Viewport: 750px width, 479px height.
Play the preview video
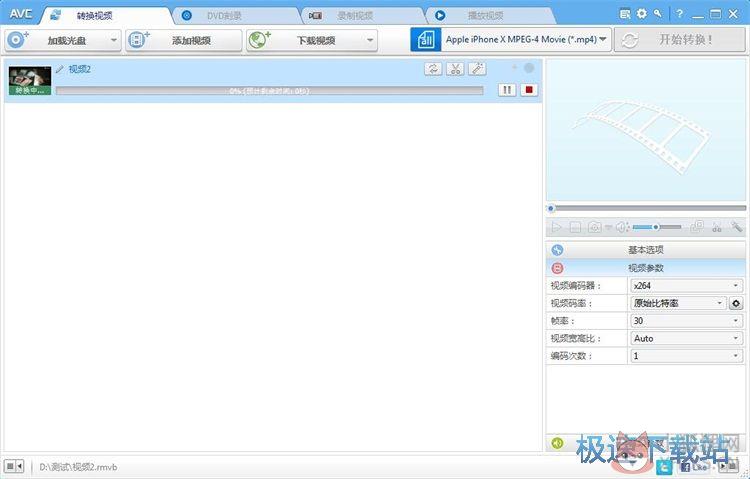[x=556, y=227]
